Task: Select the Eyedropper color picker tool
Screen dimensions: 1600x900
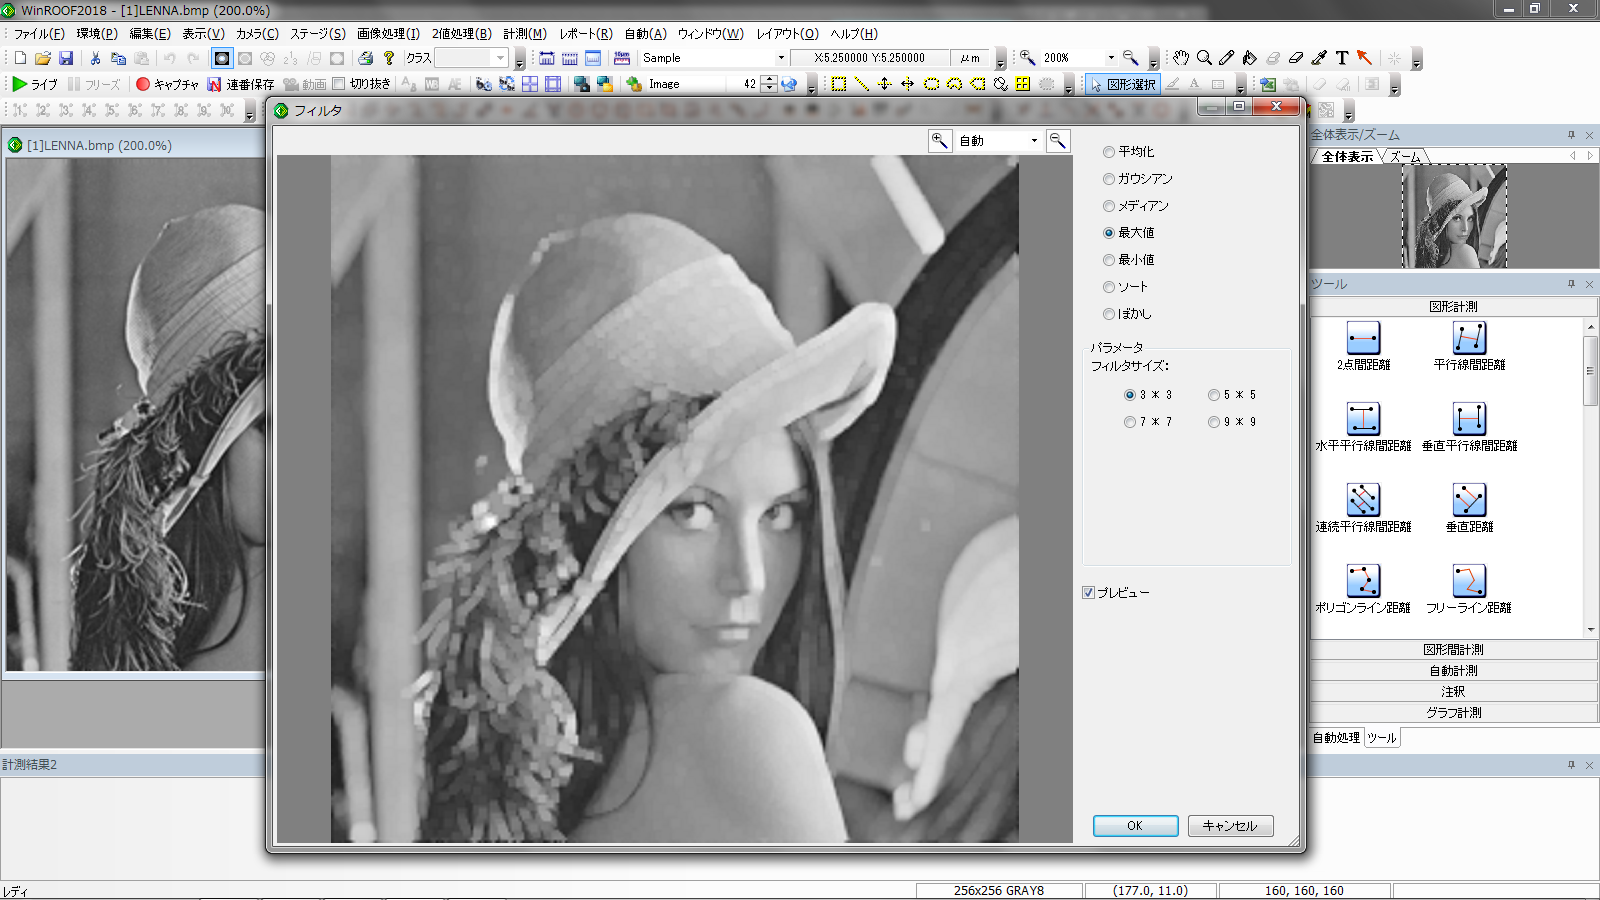Action: (x=1319, y=58)
